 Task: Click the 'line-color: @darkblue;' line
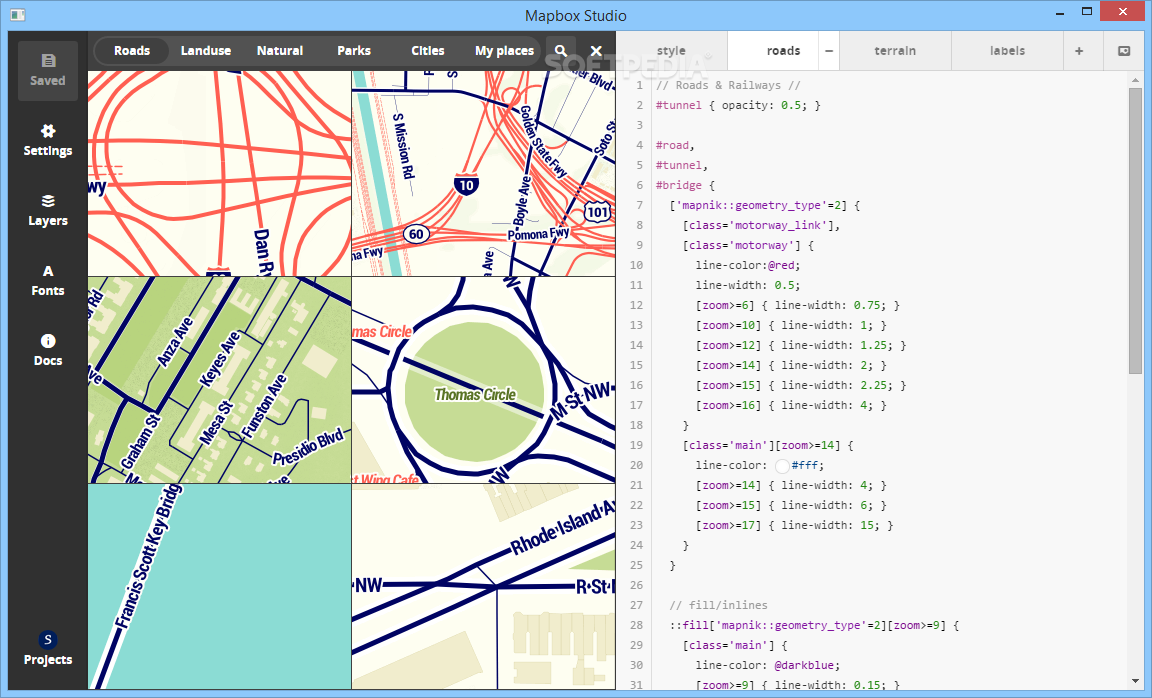coord(768,666)
